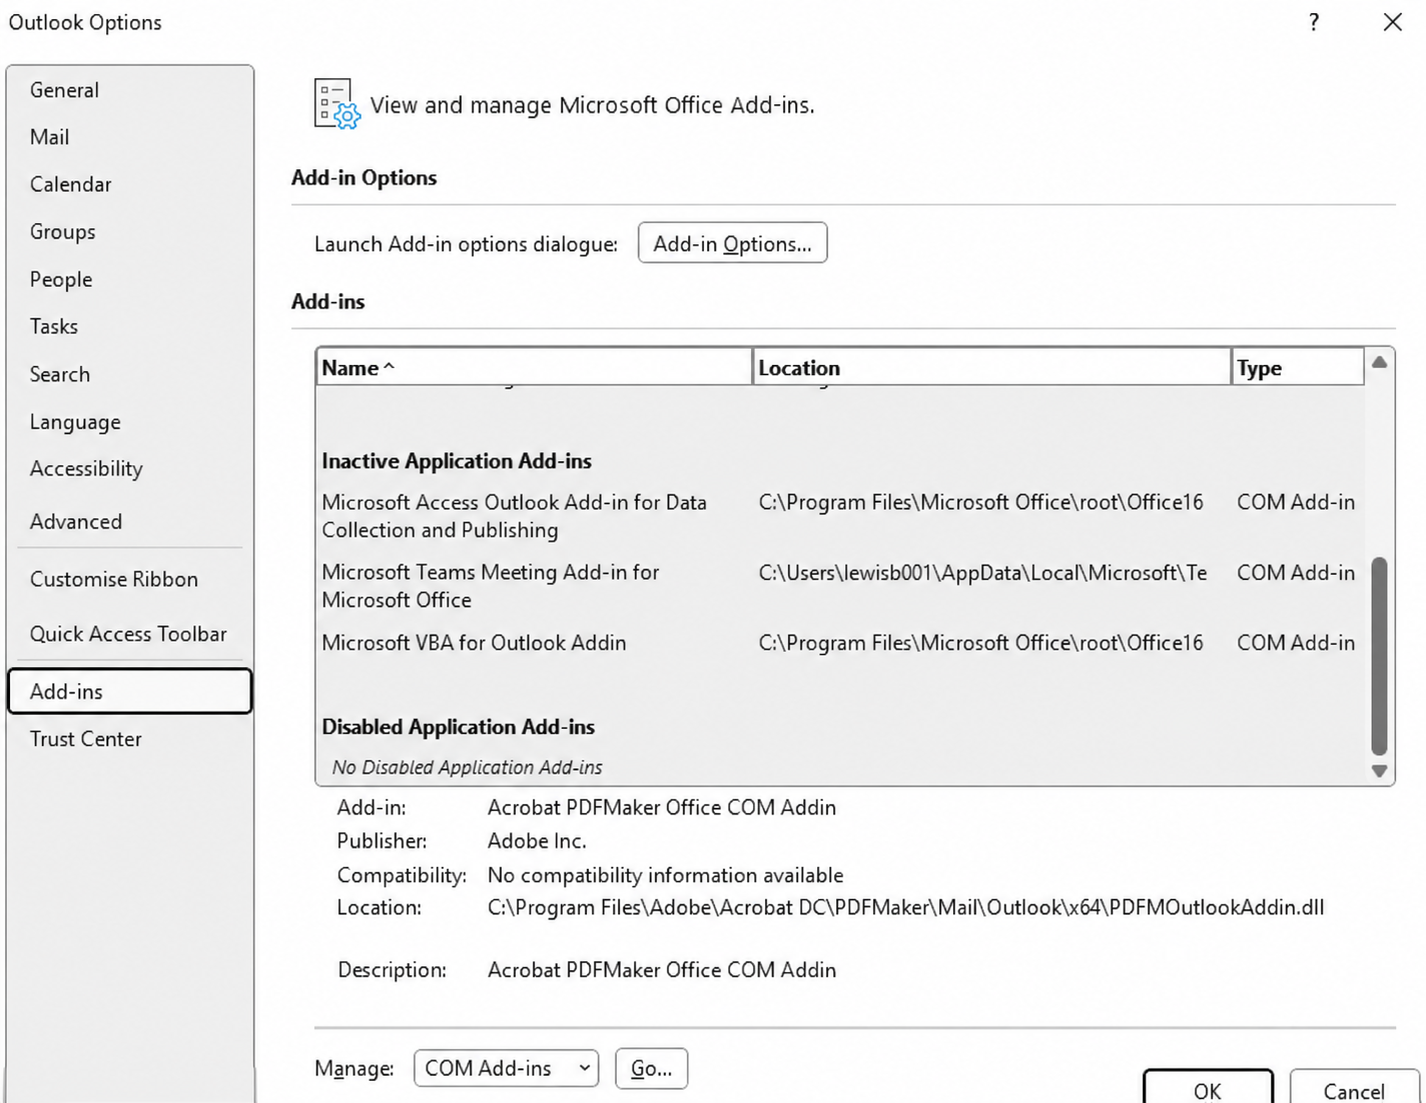The image size is (1426, 1103).
Task: Click the Teams add-in AppData location path
Action: pyautogui.click(x=982, y=573)
